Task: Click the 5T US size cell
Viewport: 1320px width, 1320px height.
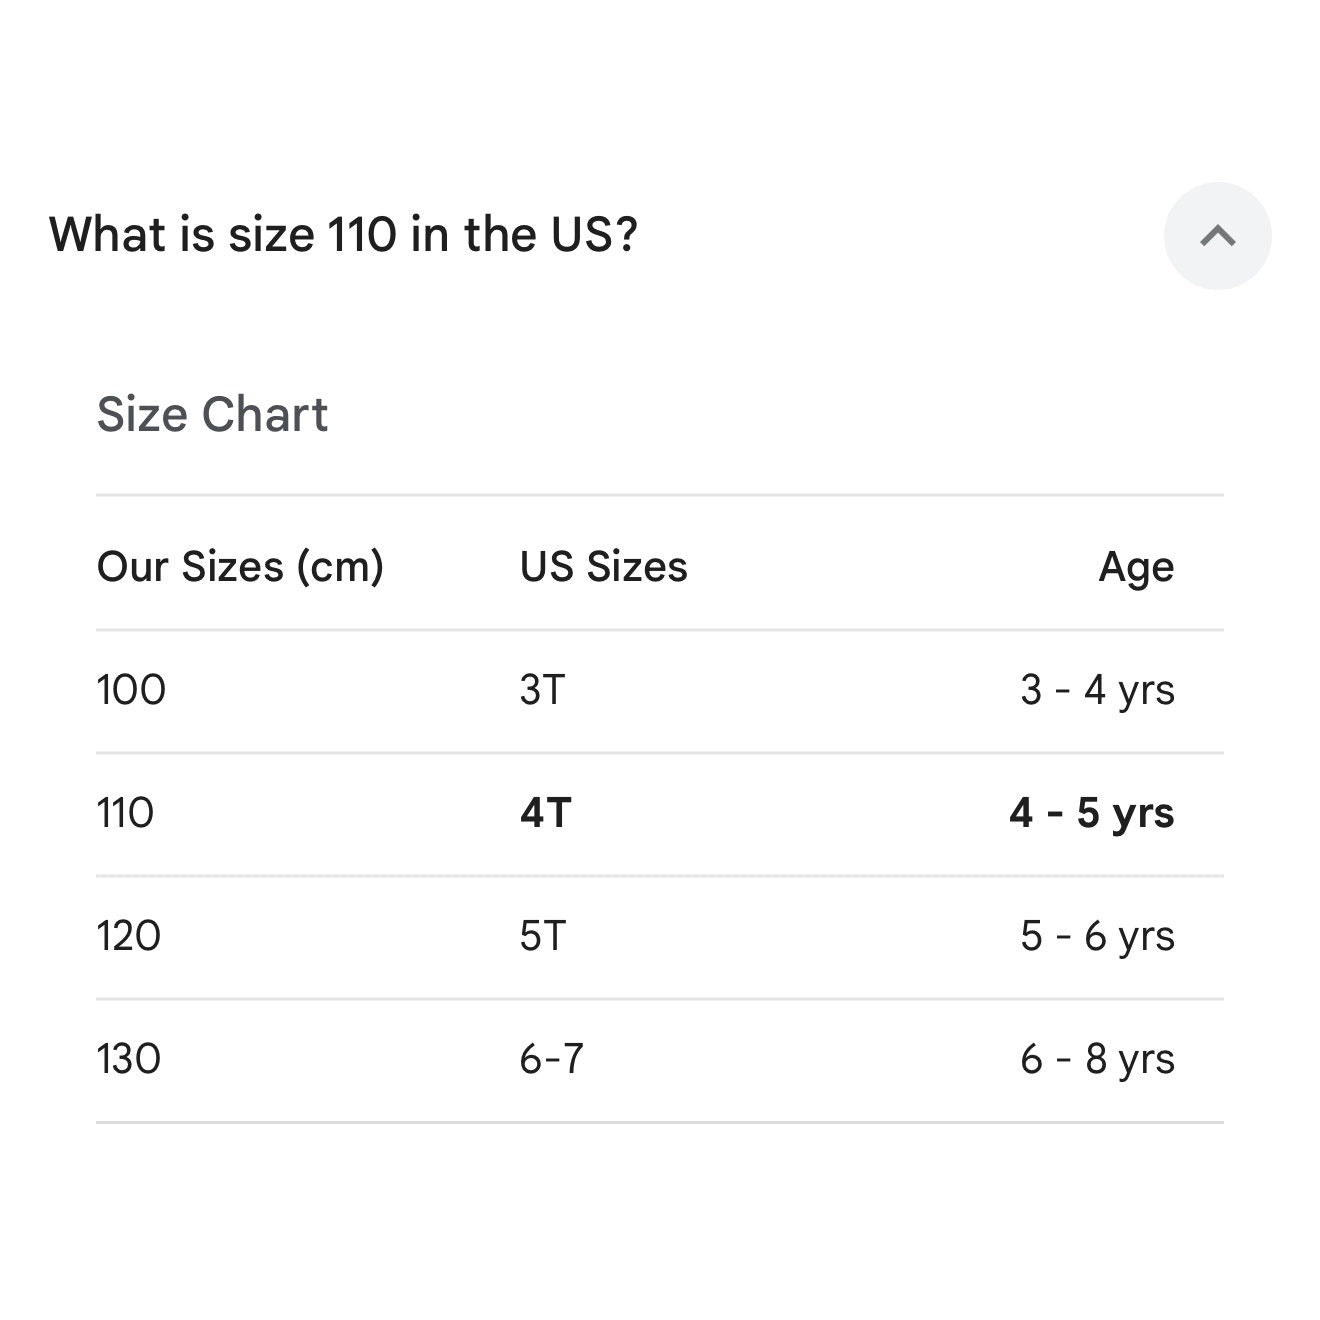Action: click(x=543, y=936)
